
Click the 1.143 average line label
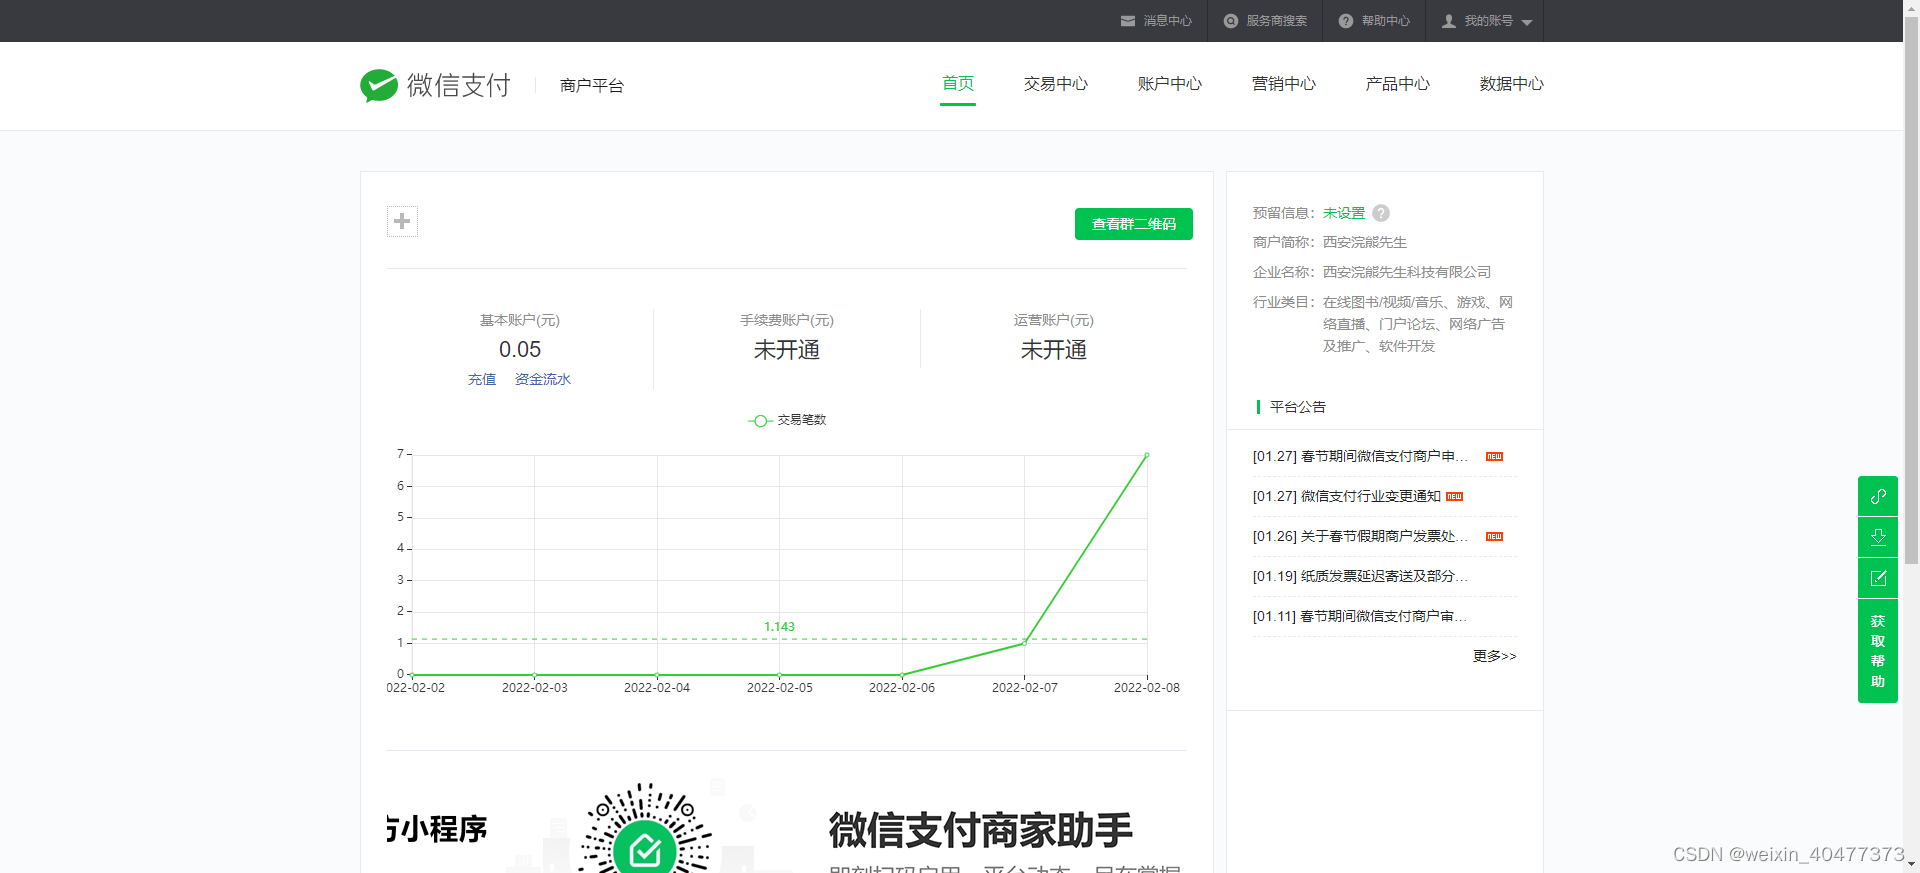[779, 627]
